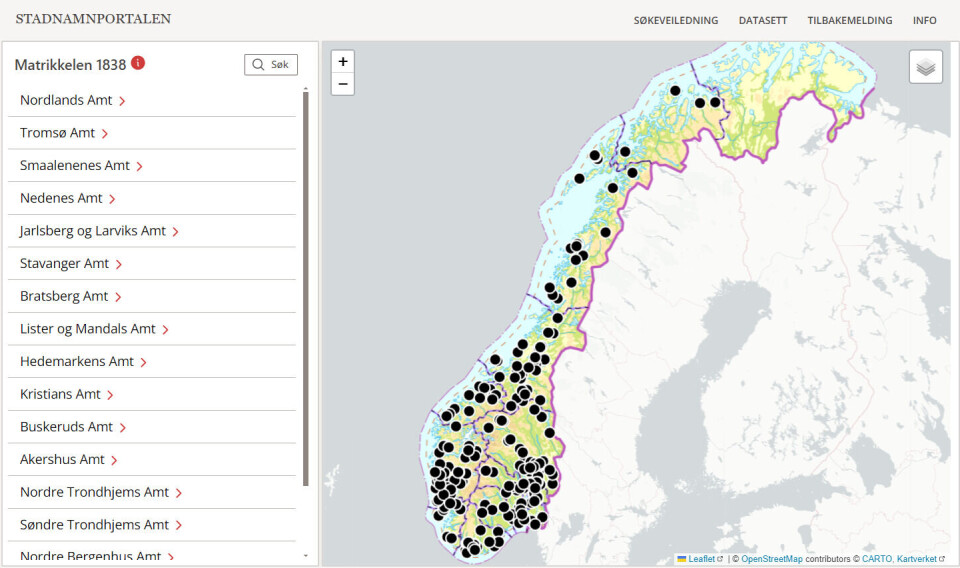
Task: Expand the Tromsø Amt entry
Action: tap(64, 133)
